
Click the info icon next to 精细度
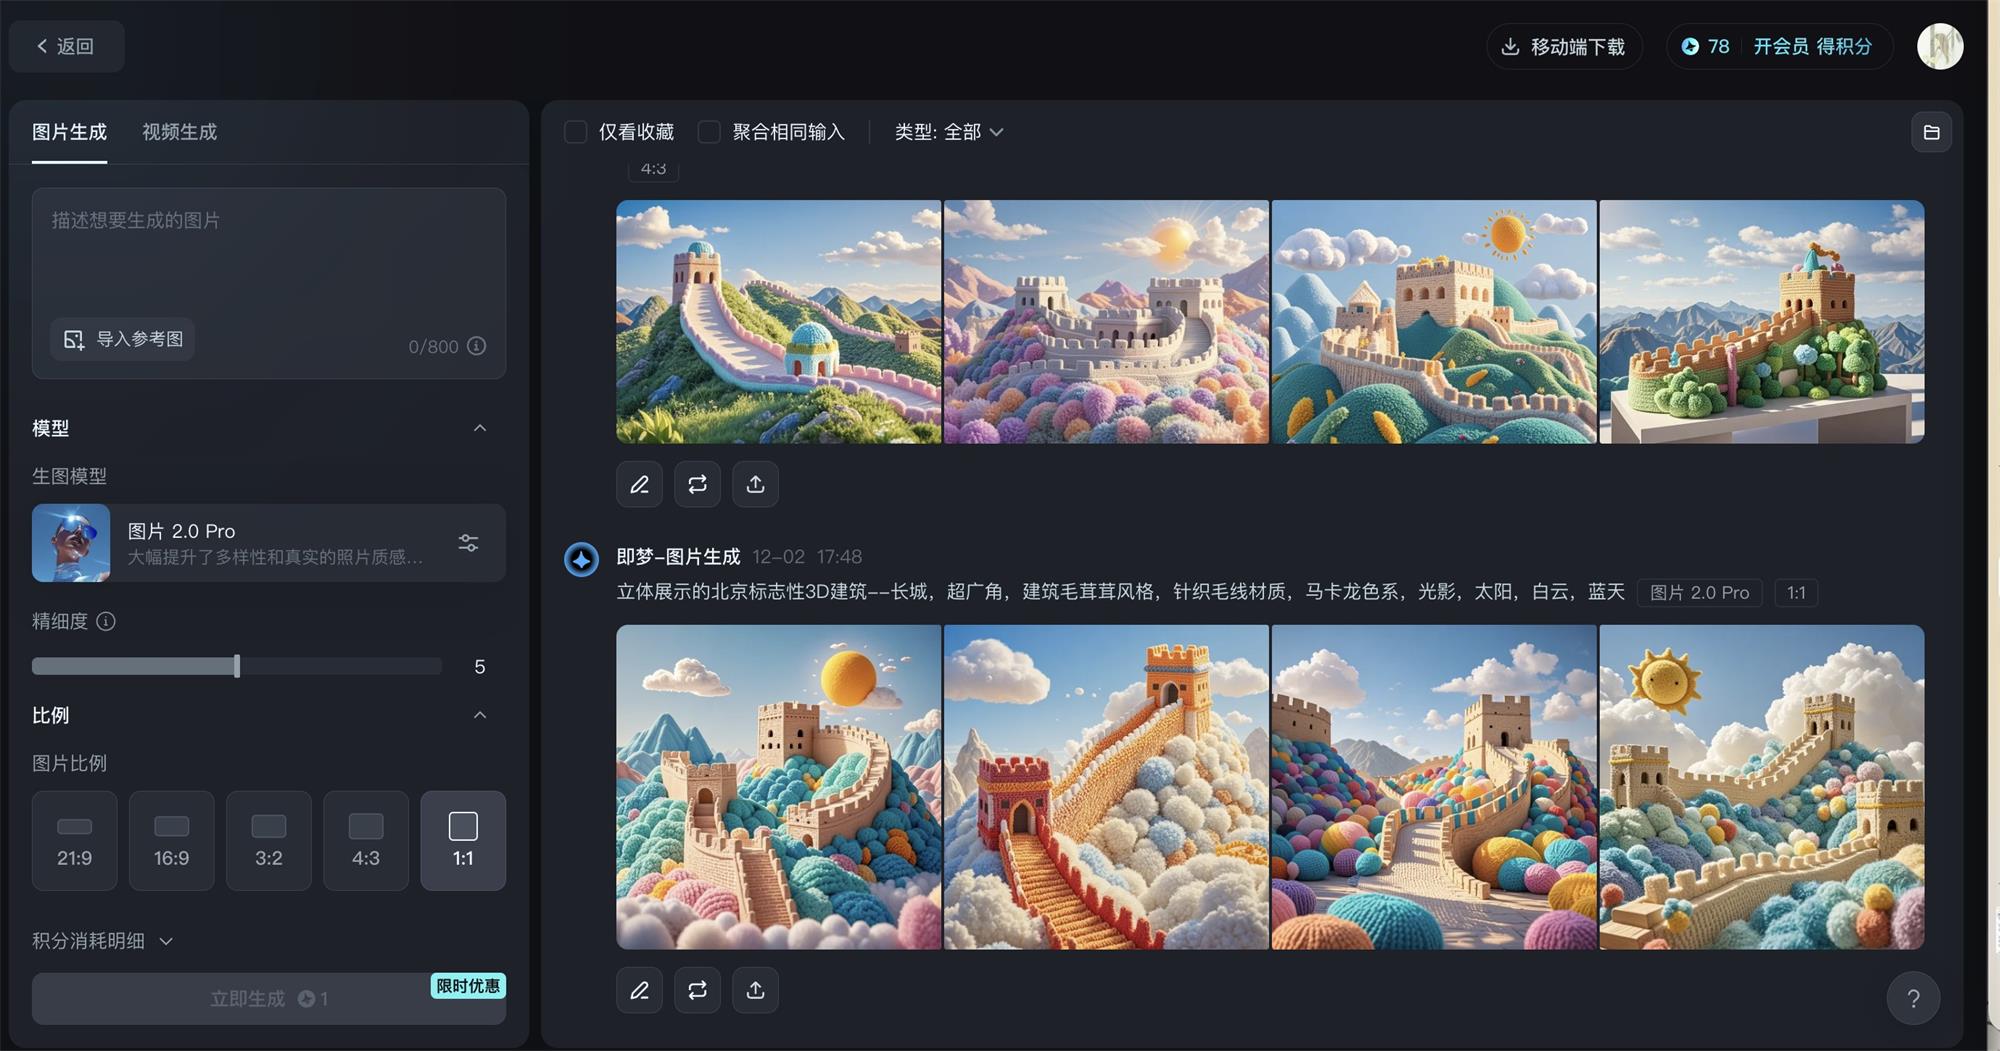tap(106, 621)
